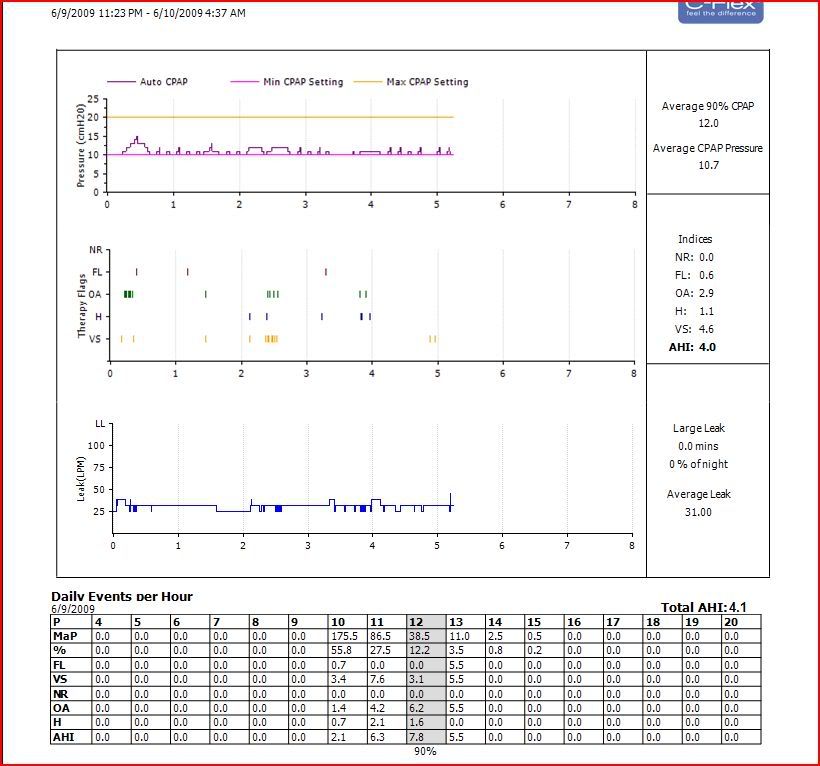820x766 pixels.
Task: Click the single FL flag marker after hour 3
Action: 326,272
